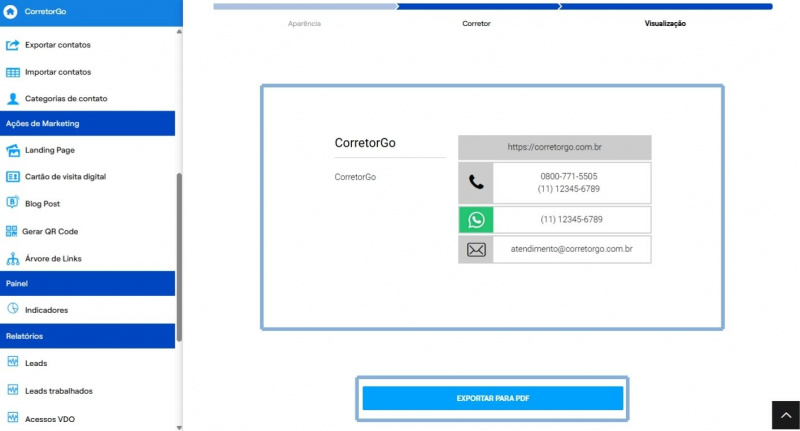The width and height of the screenshot is (800, 431).
Task: Click the CorretorGo home icon
Action: tap(10, 11)
